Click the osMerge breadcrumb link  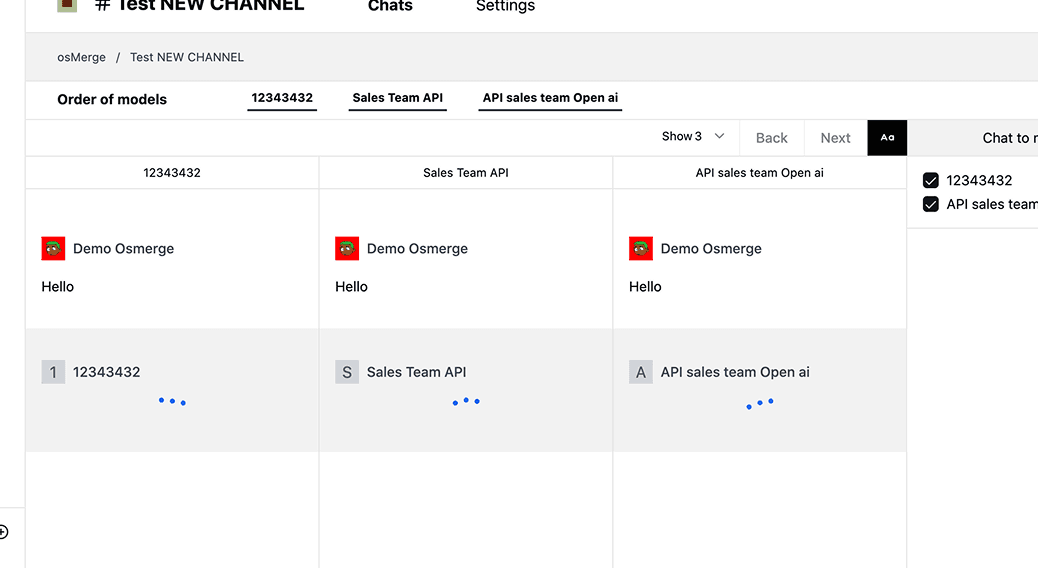pyautogui.click(x=81, y=57)
